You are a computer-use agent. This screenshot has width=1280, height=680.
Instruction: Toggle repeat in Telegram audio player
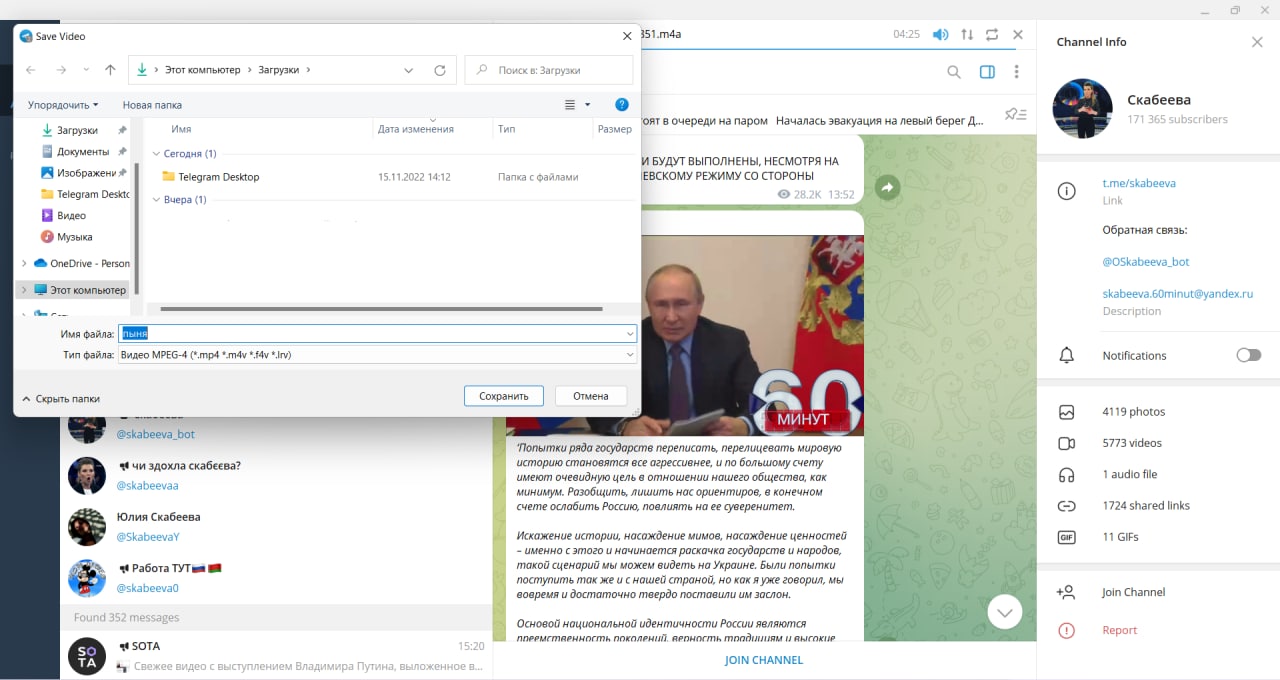pos(992,34)
